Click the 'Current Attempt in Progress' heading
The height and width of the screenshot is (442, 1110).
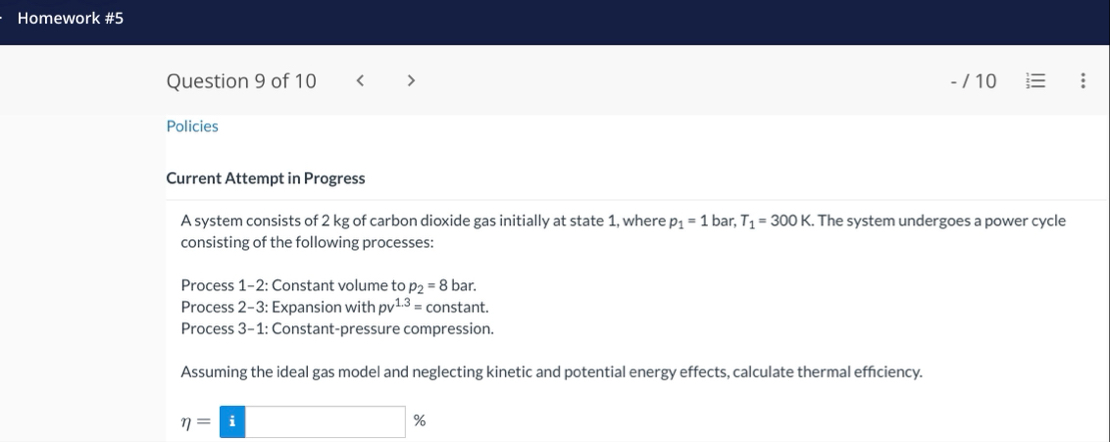click(x=265, y=178)
